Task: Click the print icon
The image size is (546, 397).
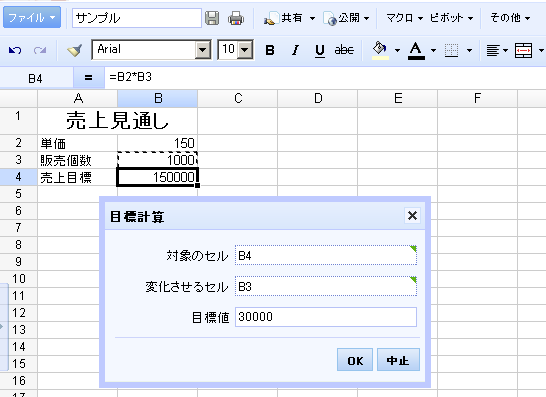Action: click(236, 18)
